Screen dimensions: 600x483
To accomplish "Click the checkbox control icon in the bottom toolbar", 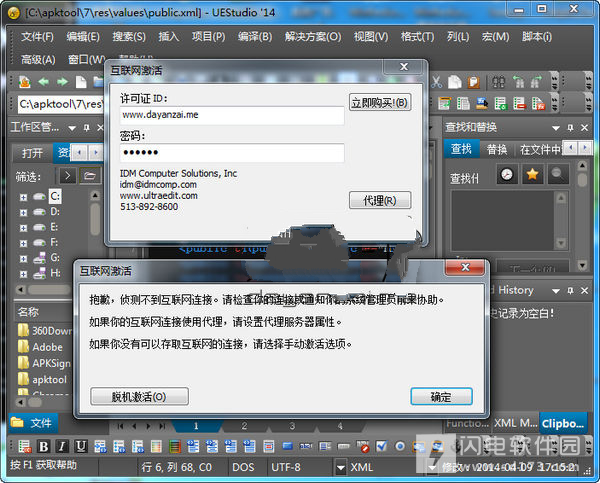I will (381, 446).
